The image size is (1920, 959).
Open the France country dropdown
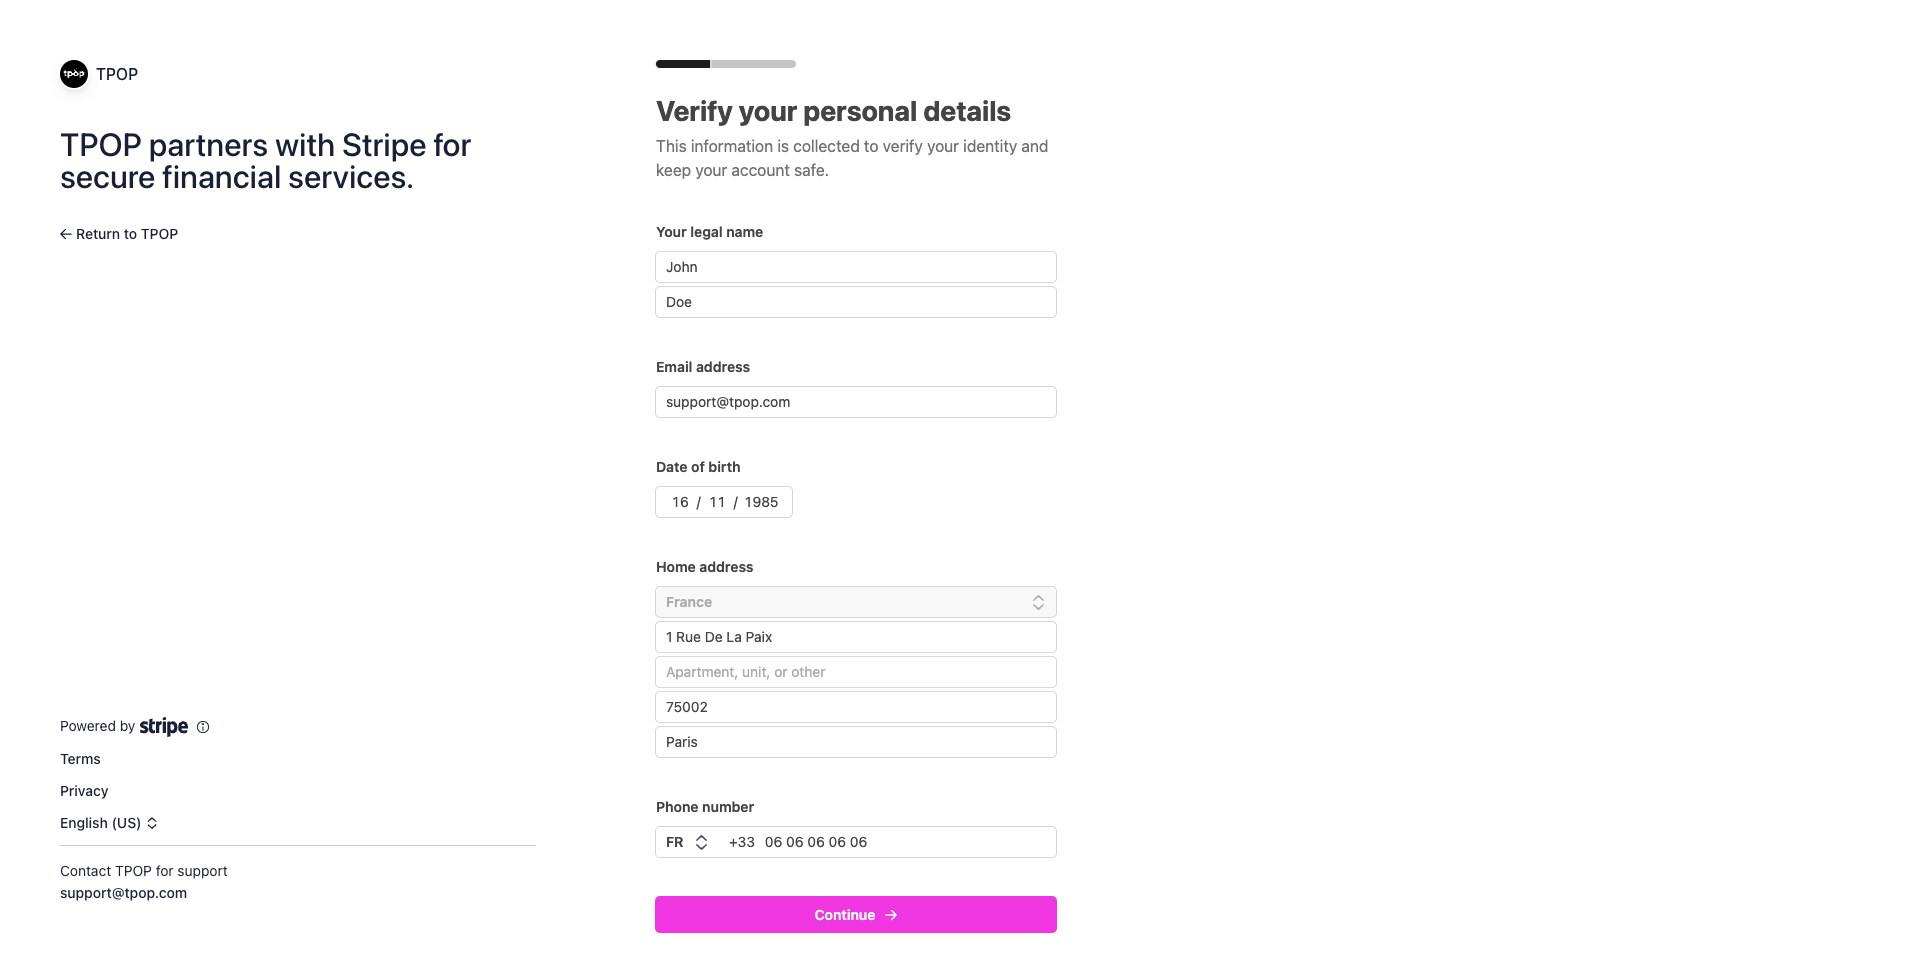[855, 602]
